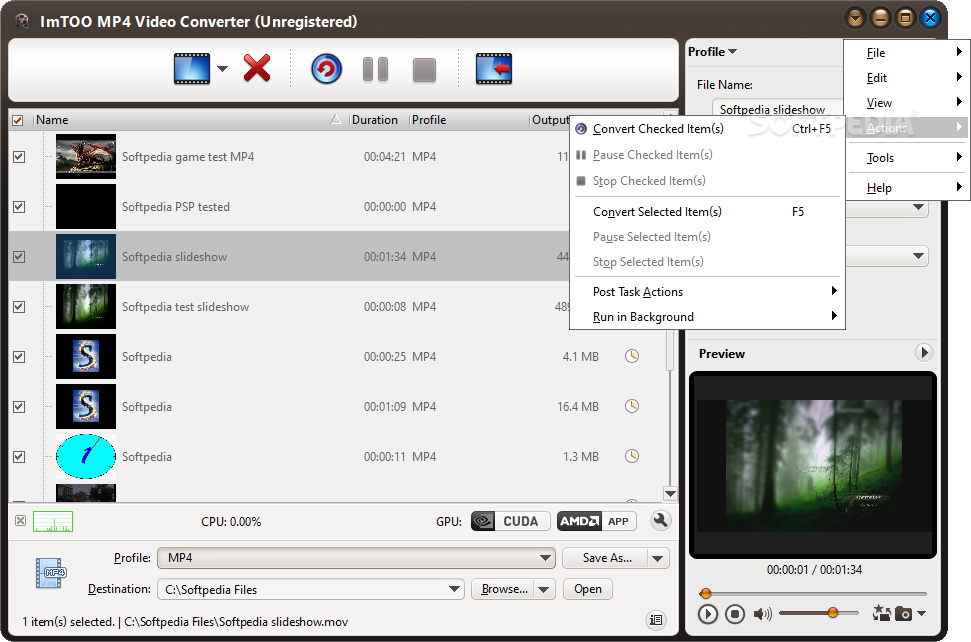Select the Softpedia game test MP4 thumbnail
Screen dimensions: 971x642
pyautogui.click(x=85, y=157)
